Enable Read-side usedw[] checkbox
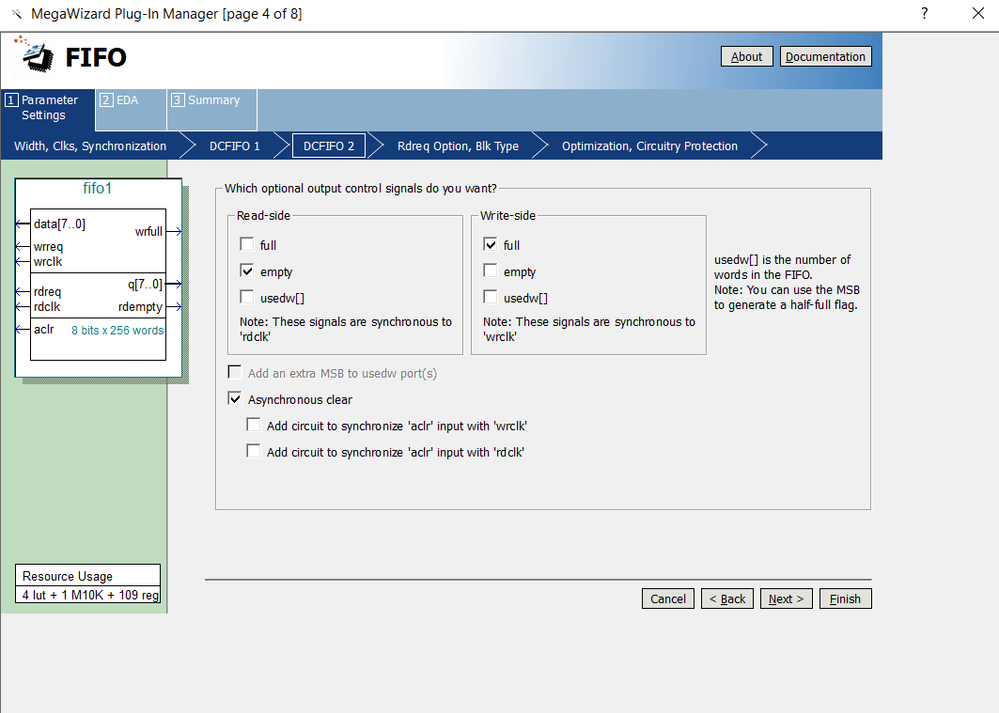Image resolution: width=999 pixels, height=713 pixels. 247,296
